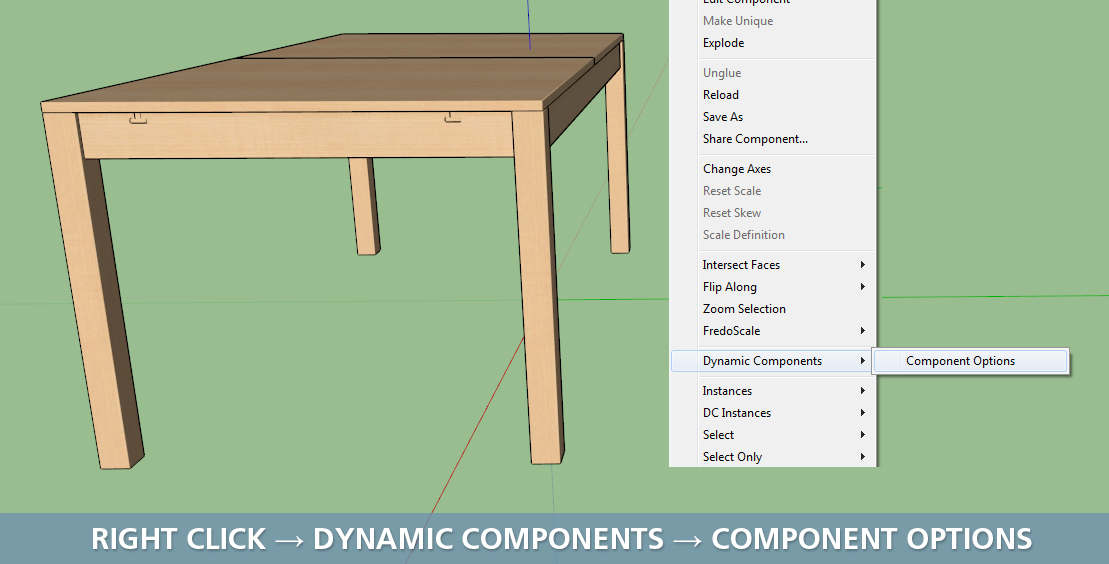
Task: Open Dynamic Components submenu
Action: point(772,361)
